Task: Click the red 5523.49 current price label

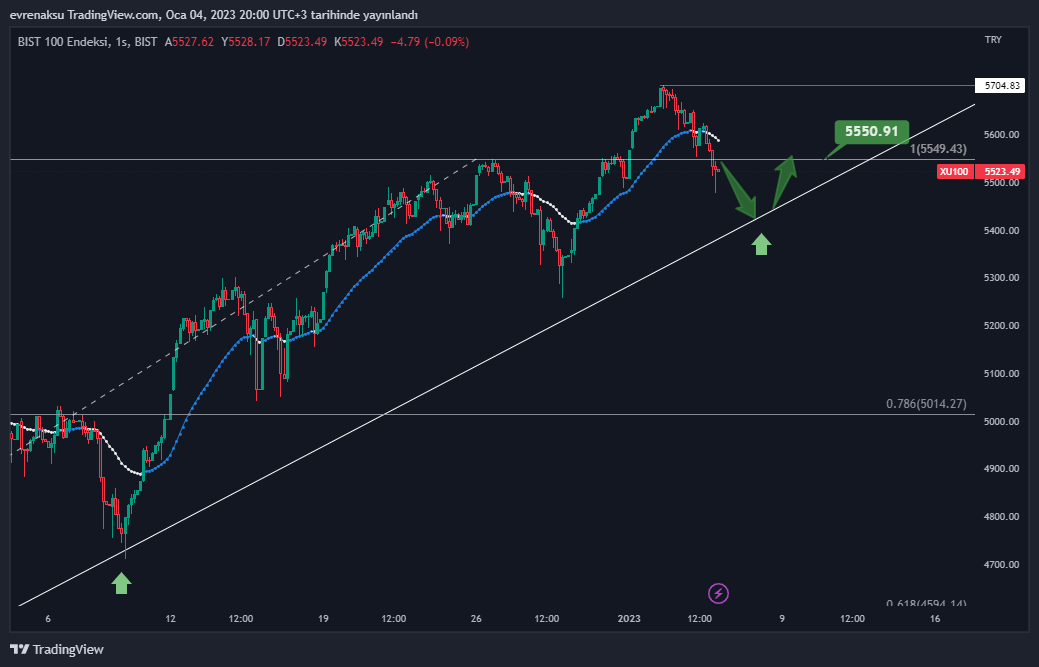Action: pos(1002,172)
